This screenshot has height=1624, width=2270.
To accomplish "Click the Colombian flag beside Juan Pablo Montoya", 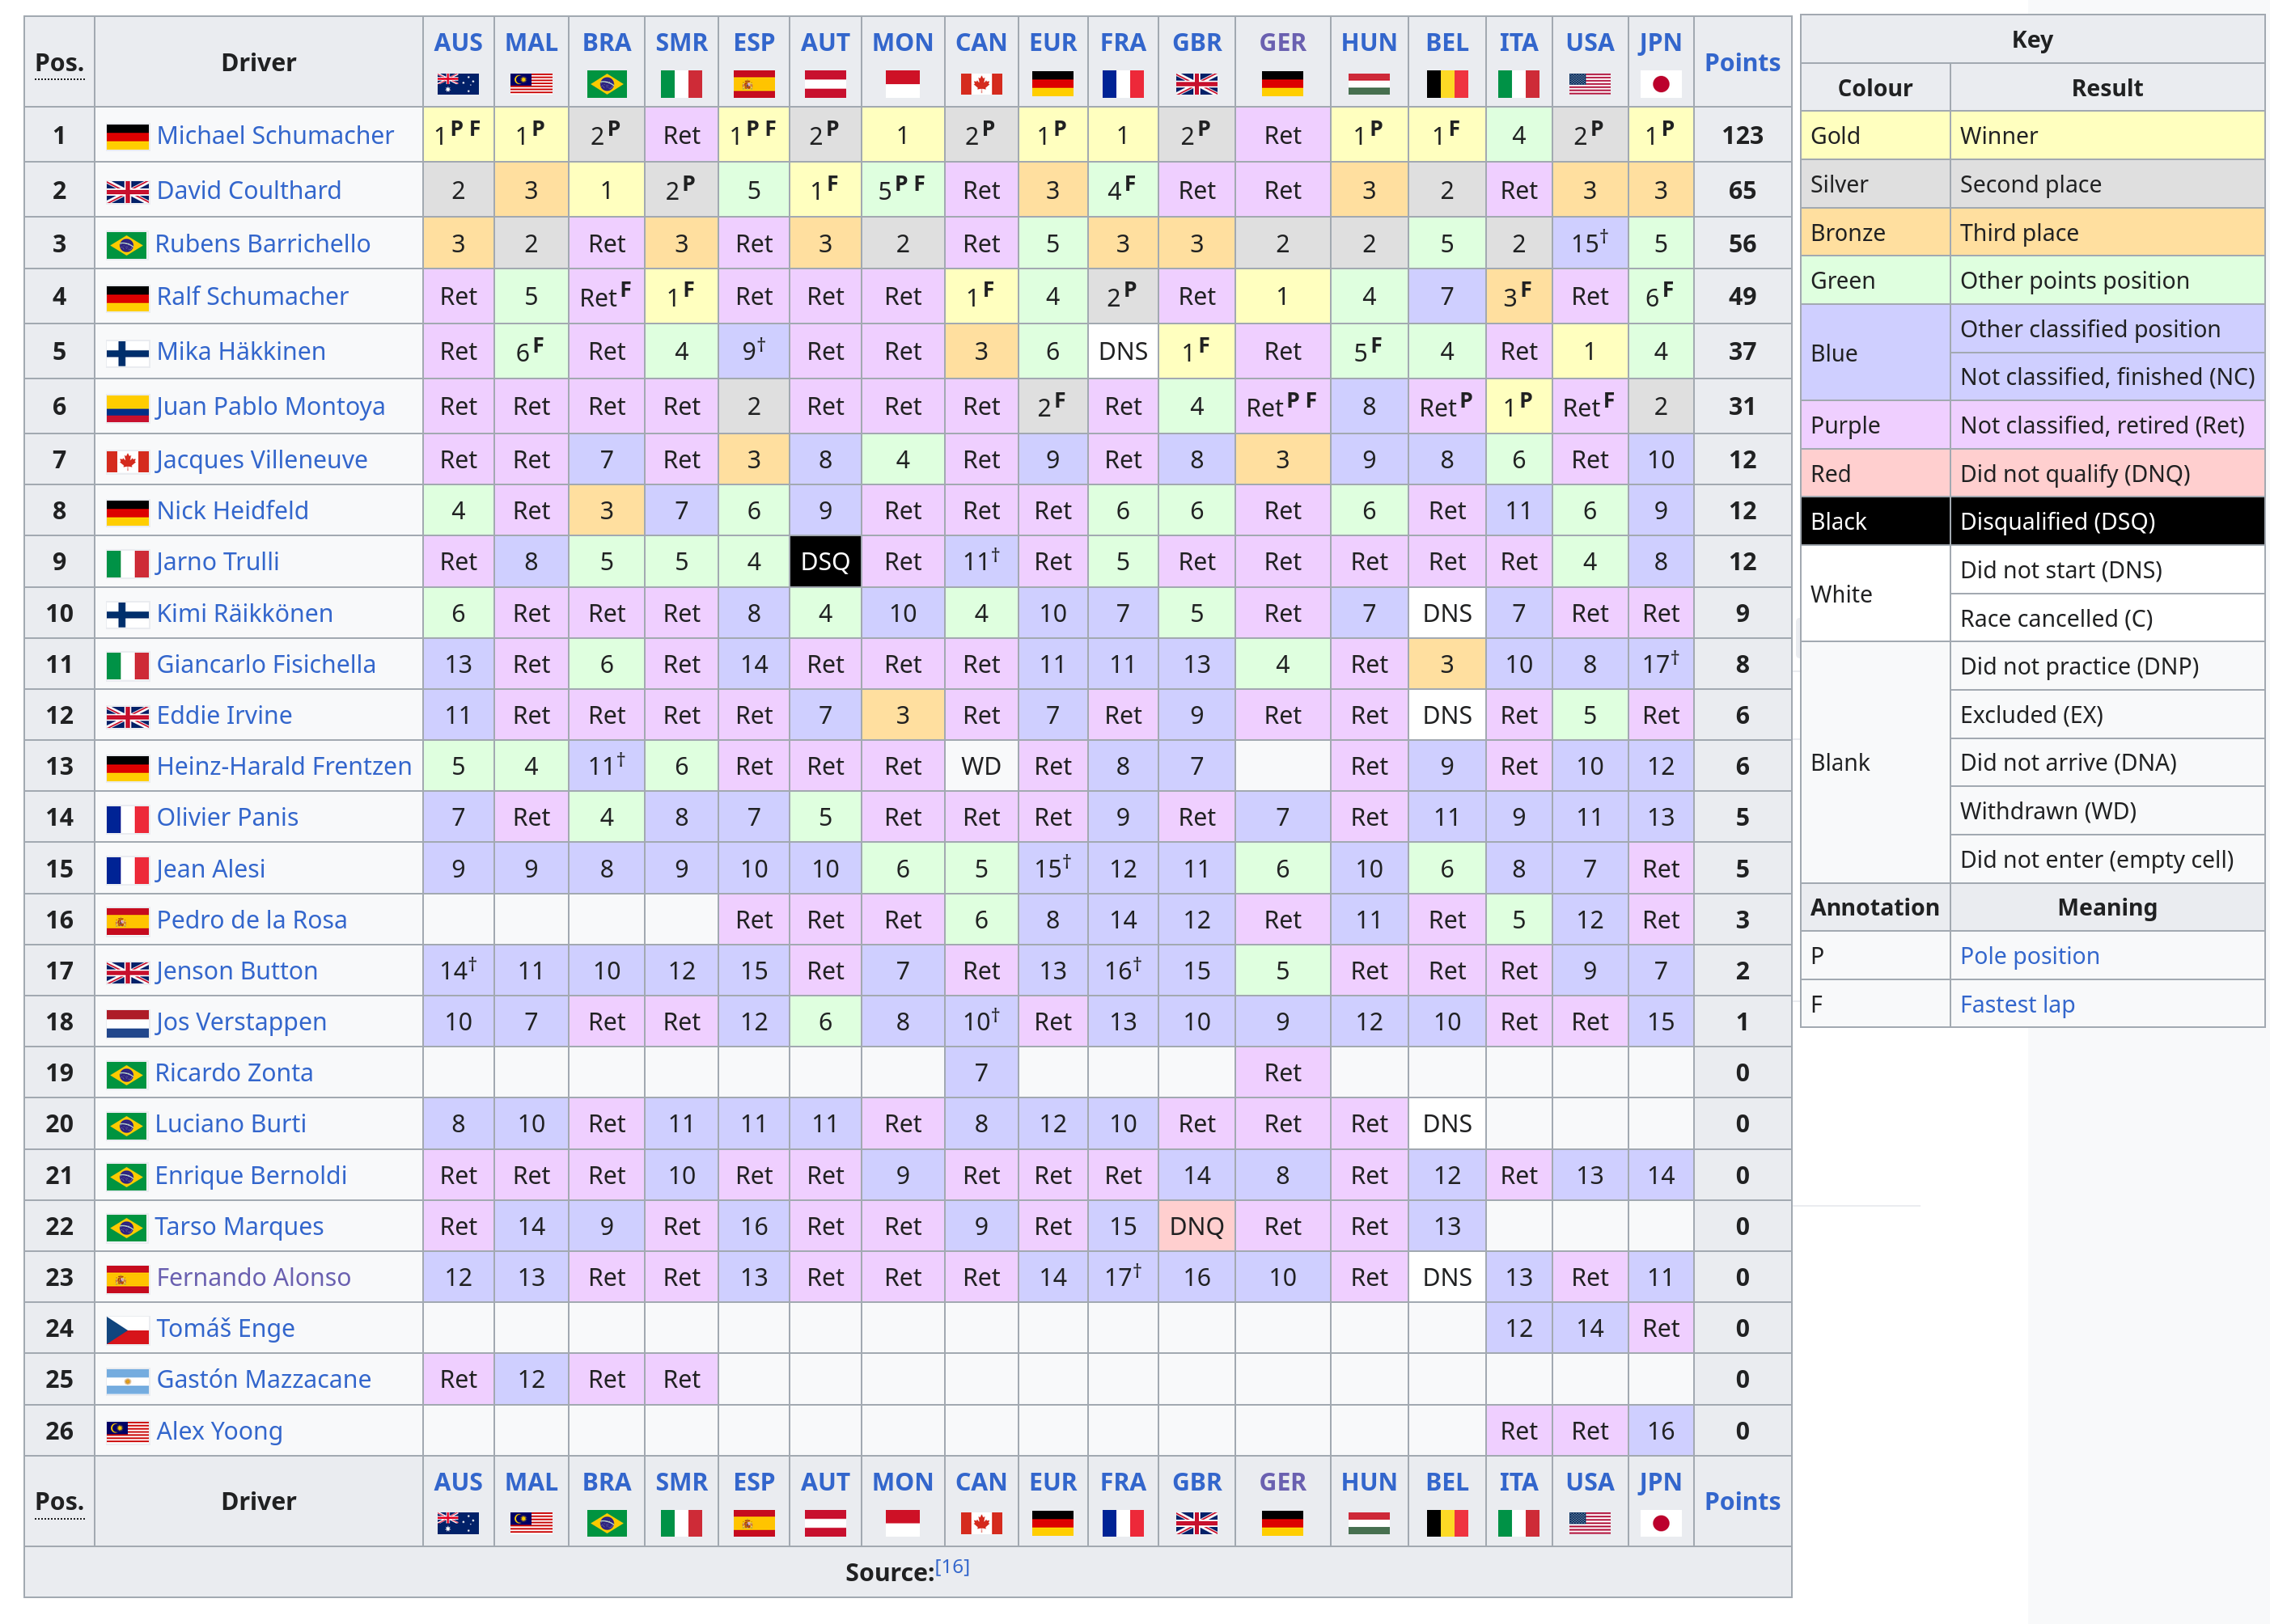I will (127, 407).
